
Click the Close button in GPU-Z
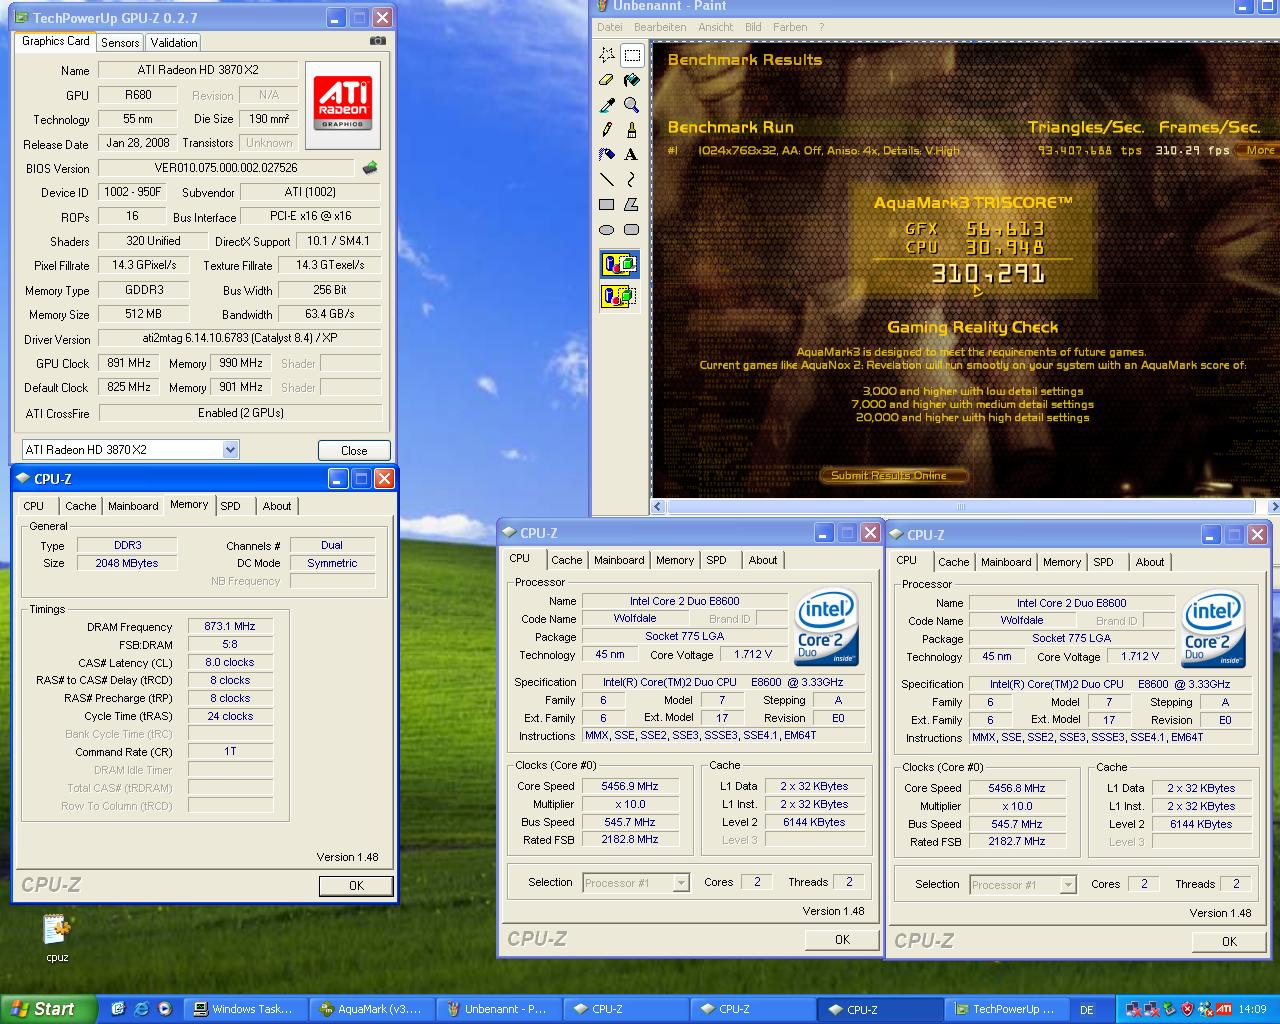pyautogui.click(x=354, y=451)
